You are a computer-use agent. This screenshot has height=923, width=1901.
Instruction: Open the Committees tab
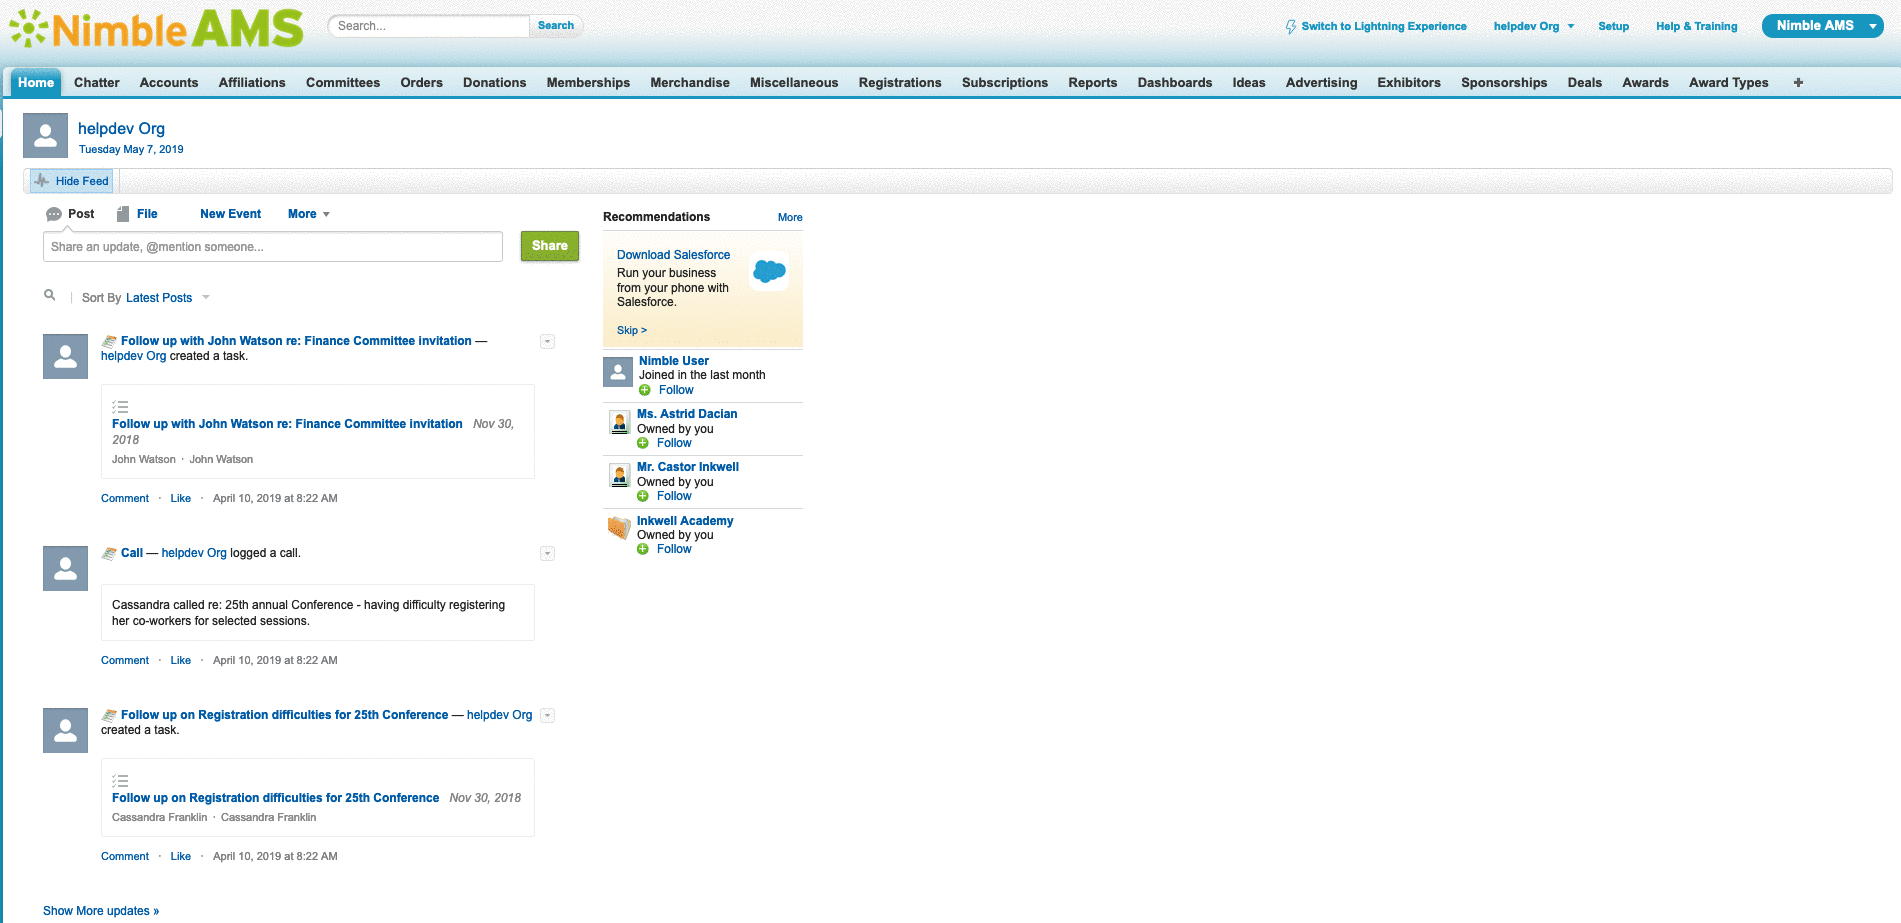(342, 83)
